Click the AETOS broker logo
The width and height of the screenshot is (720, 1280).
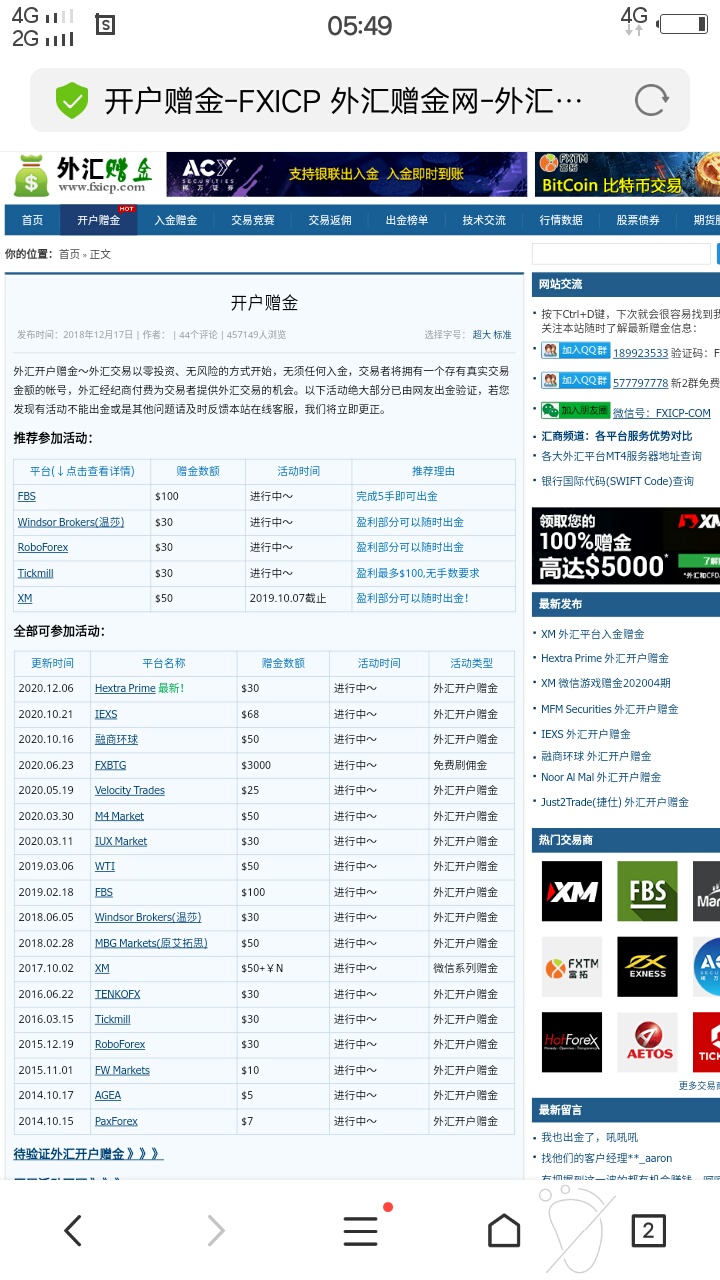click(647, 1043)
